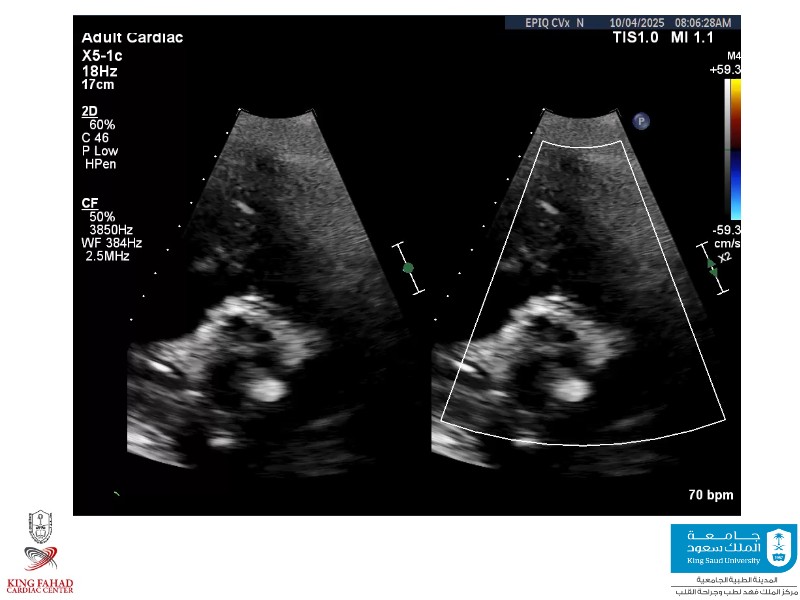The width and height of the screenshot is (800, 600).
Task: Click the King Fahad Cardiac Center logo
Action: point(40,553)
